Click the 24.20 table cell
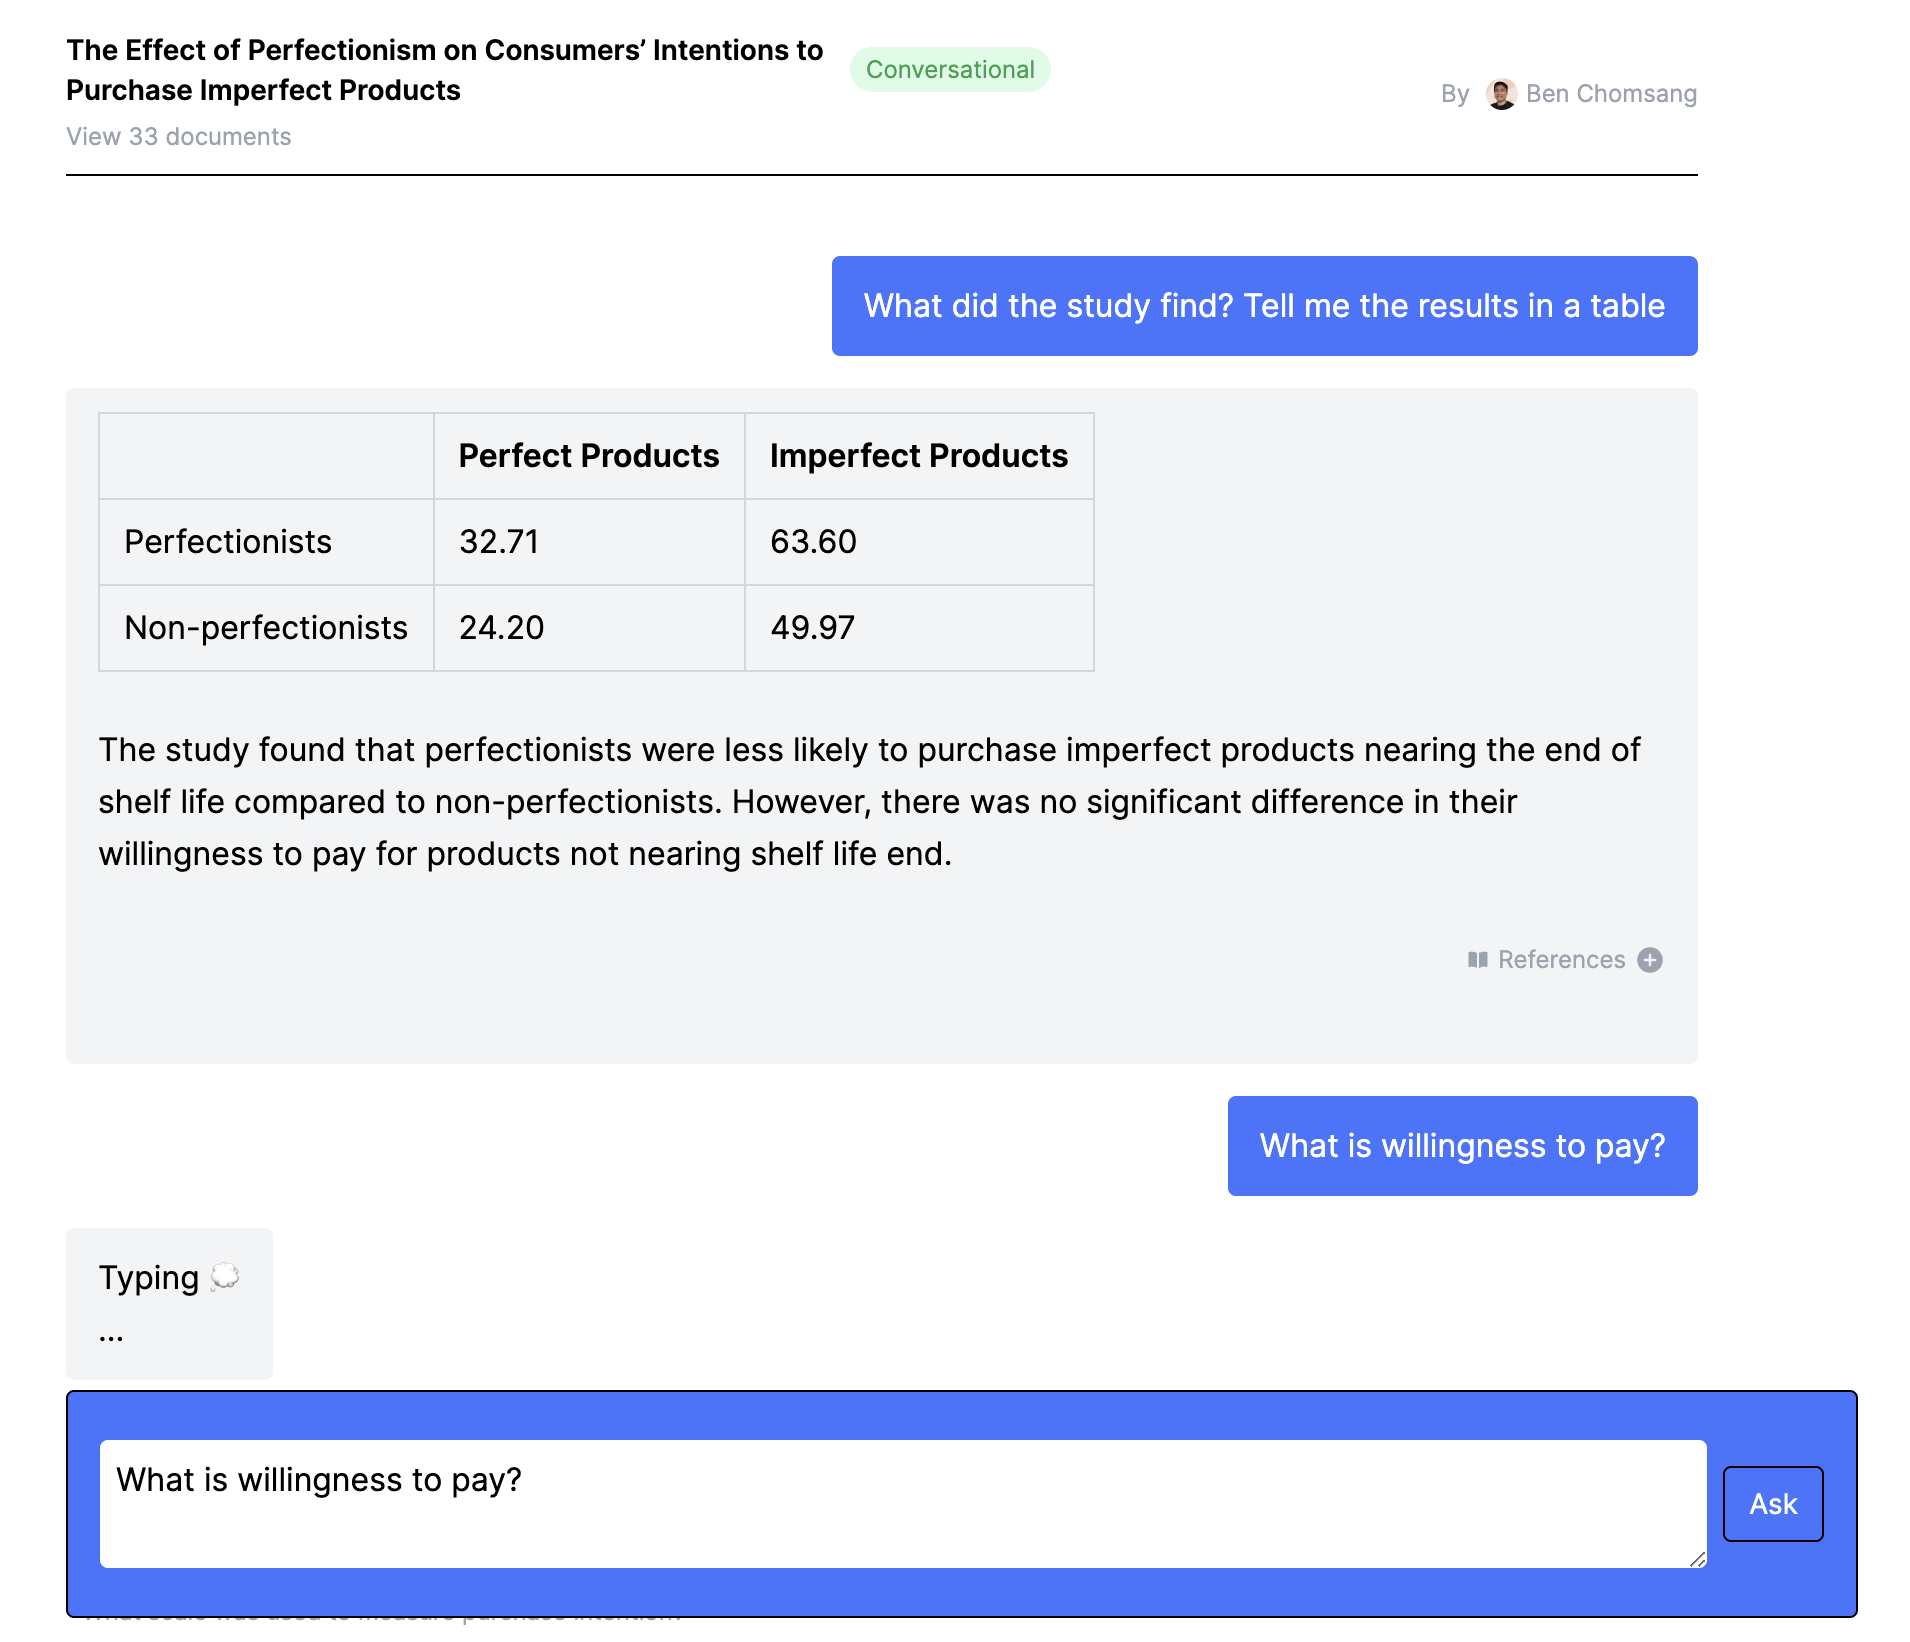Viewport: 1910px width, 1642px height. pyautogui.click(x=589, y=628)
